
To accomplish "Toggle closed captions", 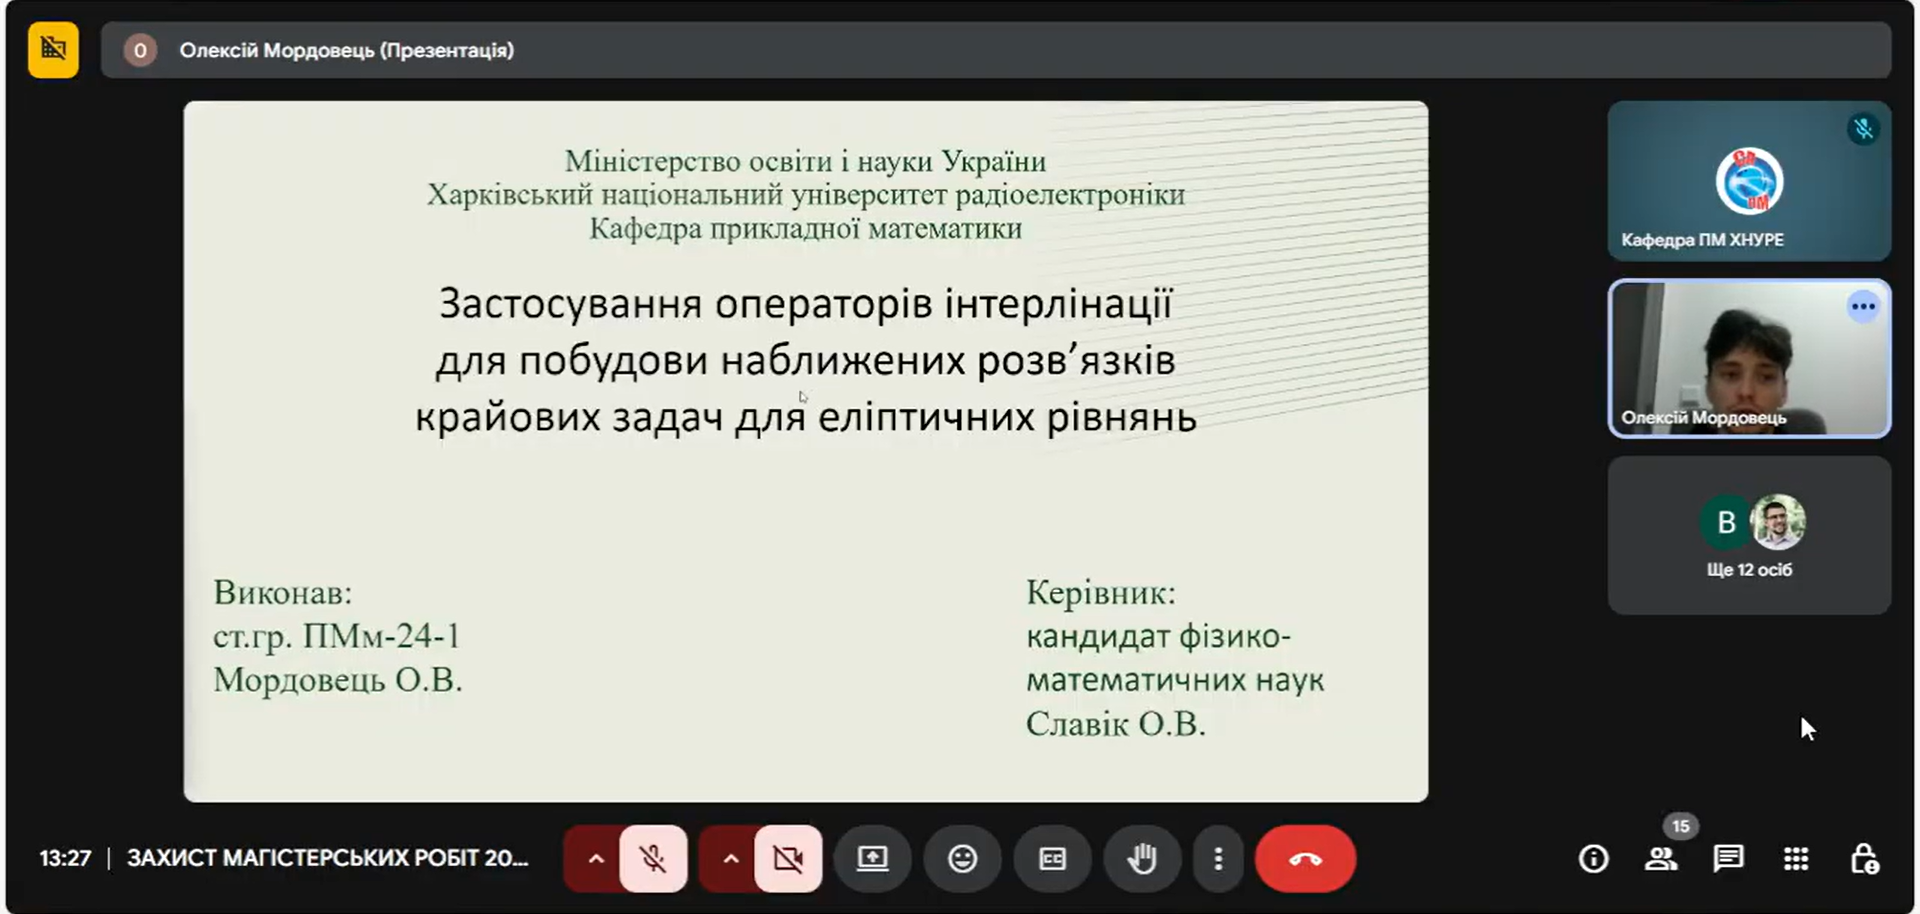I will click(1052, 859).
